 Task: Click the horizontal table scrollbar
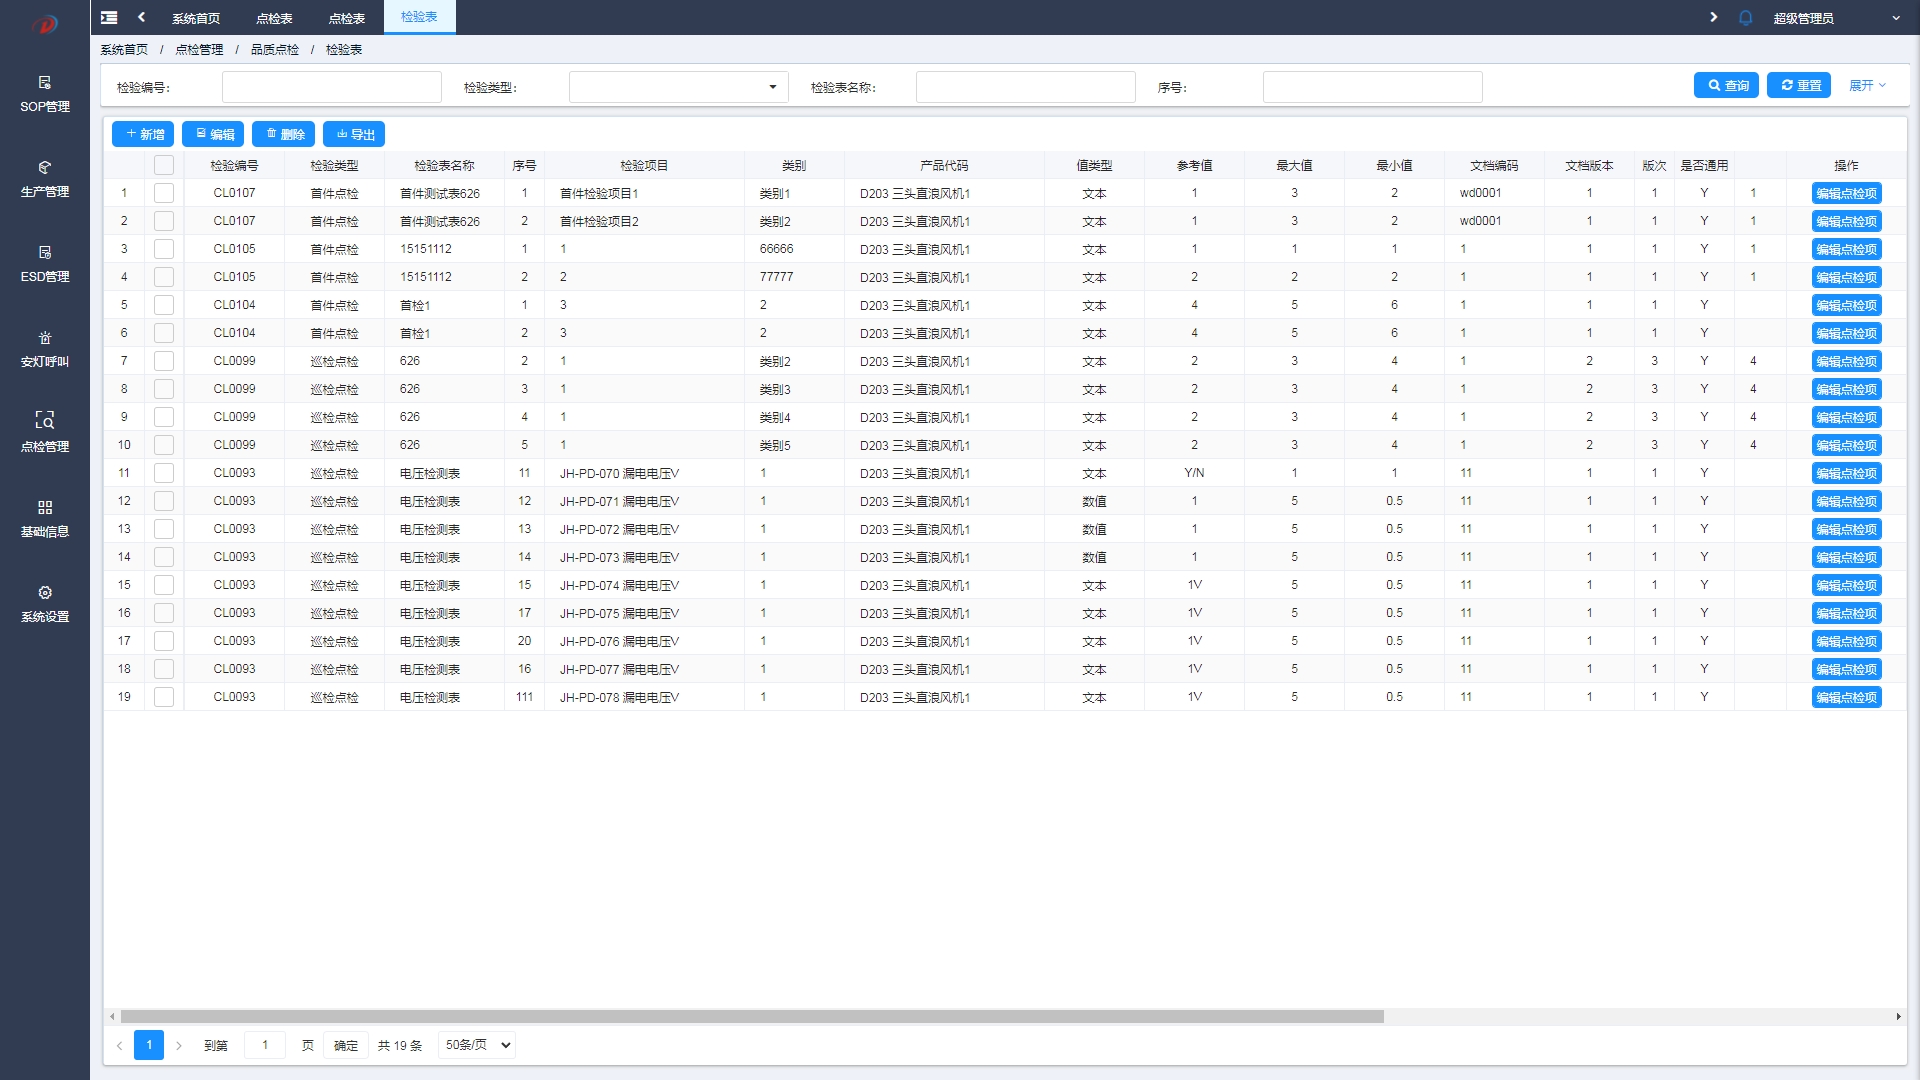click(750, 1016)
